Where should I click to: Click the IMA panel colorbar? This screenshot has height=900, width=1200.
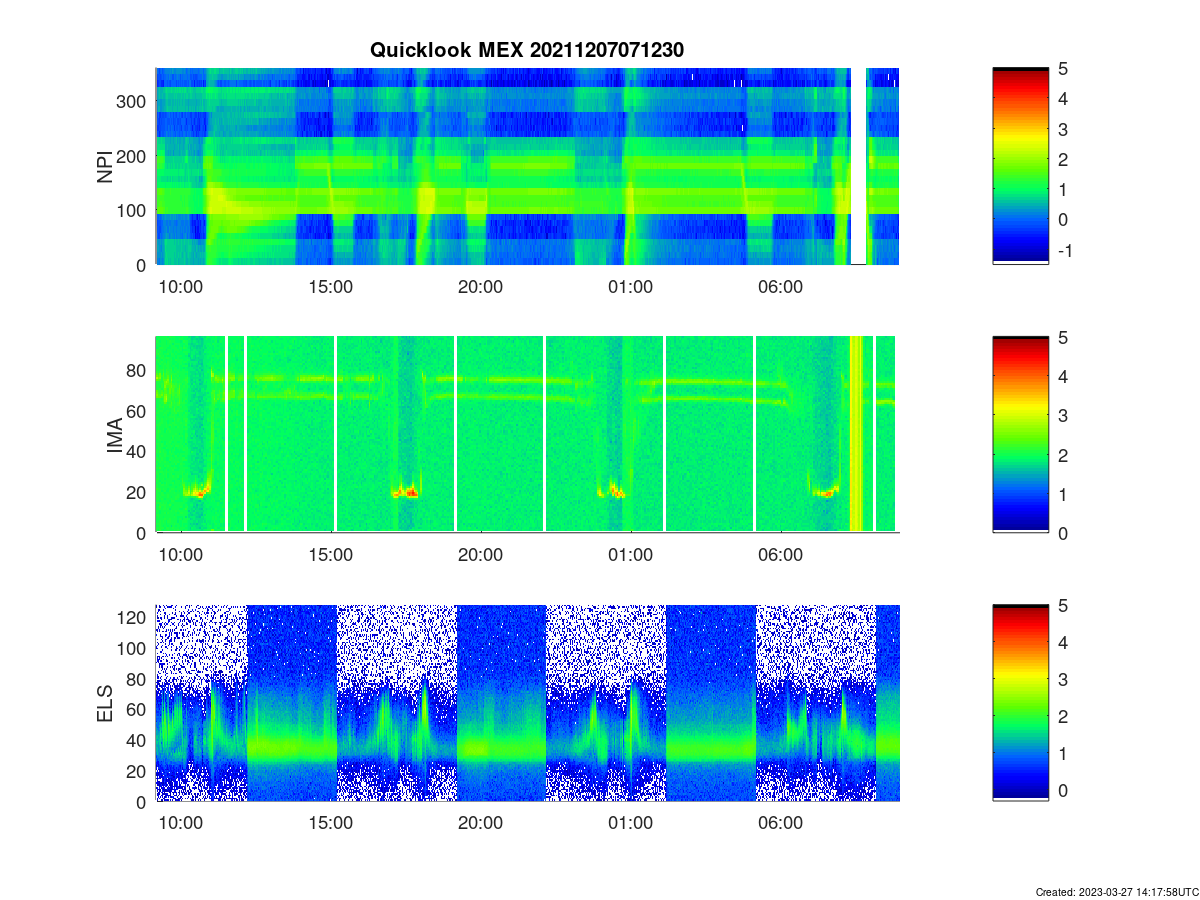click(x=1020, y=435)
